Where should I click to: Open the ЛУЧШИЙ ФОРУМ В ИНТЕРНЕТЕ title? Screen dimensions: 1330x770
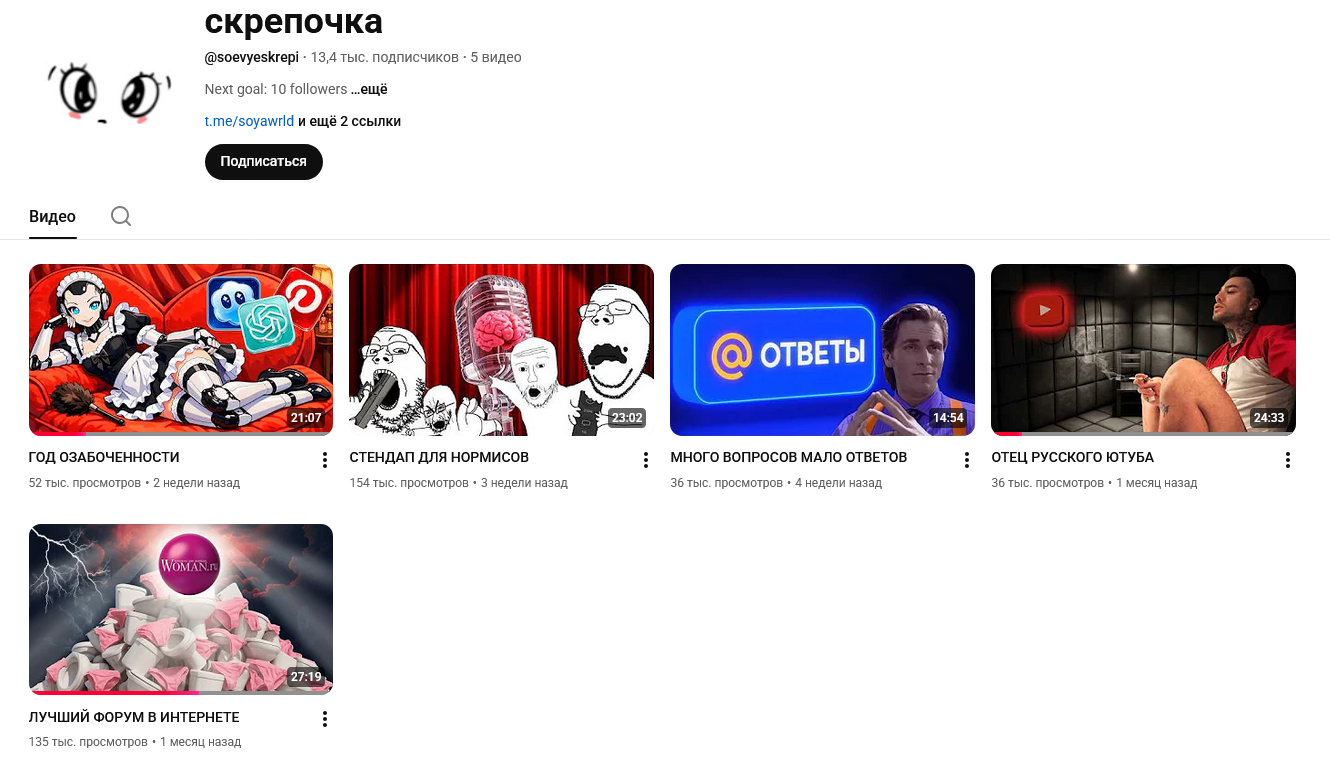pyautogui.click(x=134, y=717)
